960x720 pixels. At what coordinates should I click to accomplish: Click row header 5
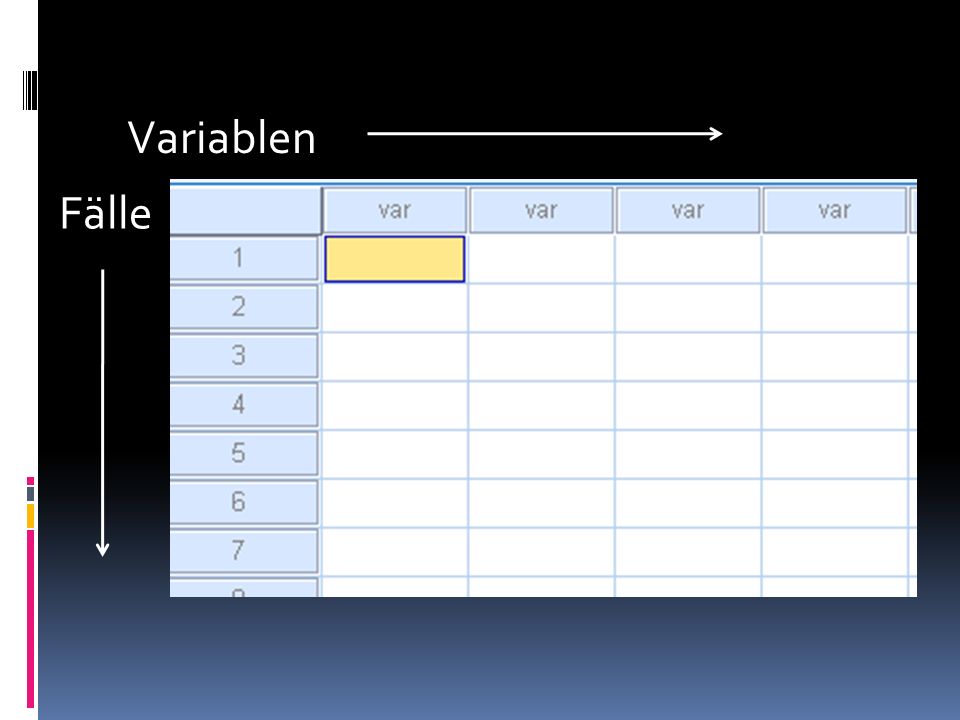coord(244,454)
